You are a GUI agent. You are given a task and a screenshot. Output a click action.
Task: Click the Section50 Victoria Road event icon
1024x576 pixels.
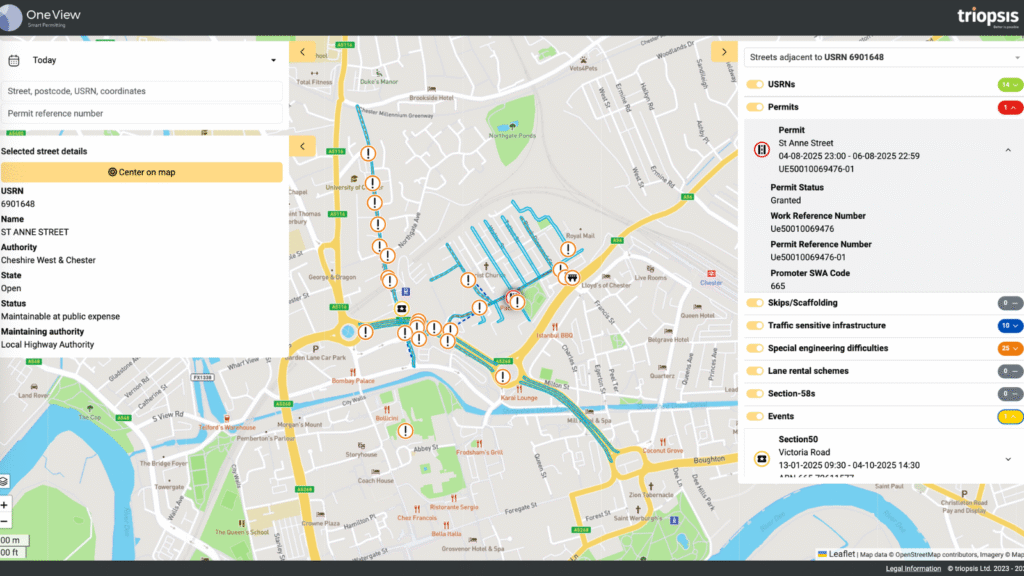pos(761,459)
